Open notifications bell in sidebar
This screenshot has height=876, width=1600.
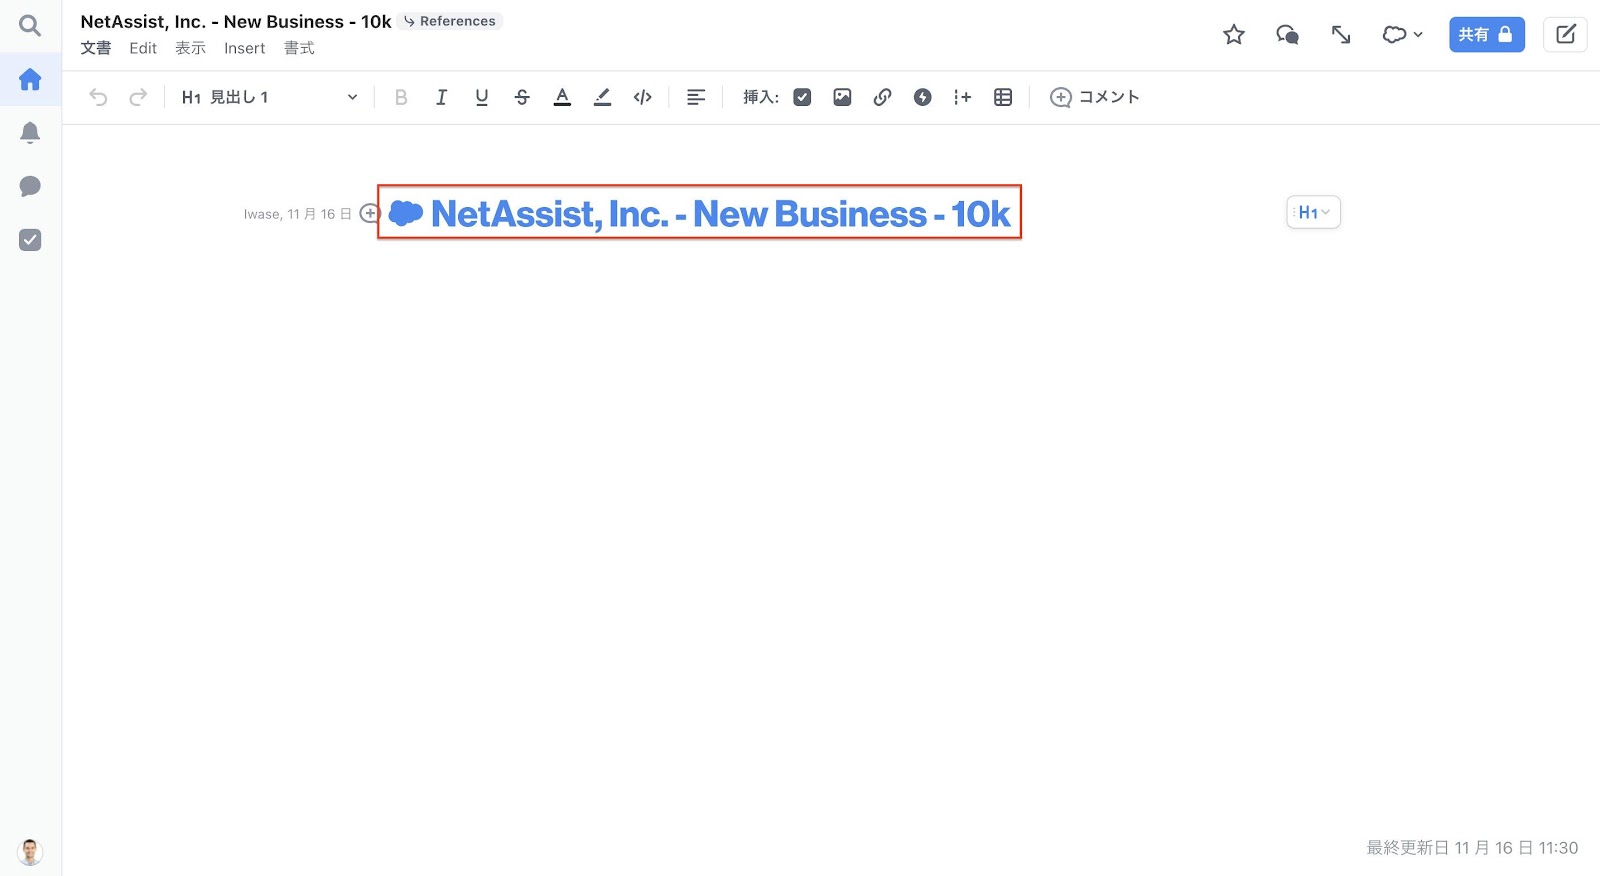tap(30, 133)
